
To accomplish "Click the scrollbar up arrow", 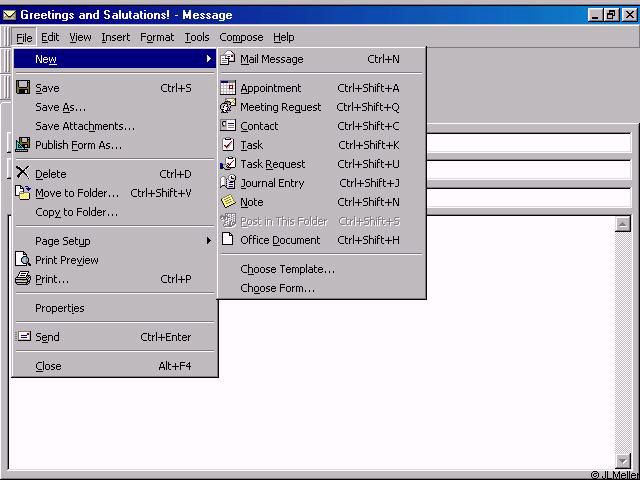I will pyautogui.click(x=623, y=222).
